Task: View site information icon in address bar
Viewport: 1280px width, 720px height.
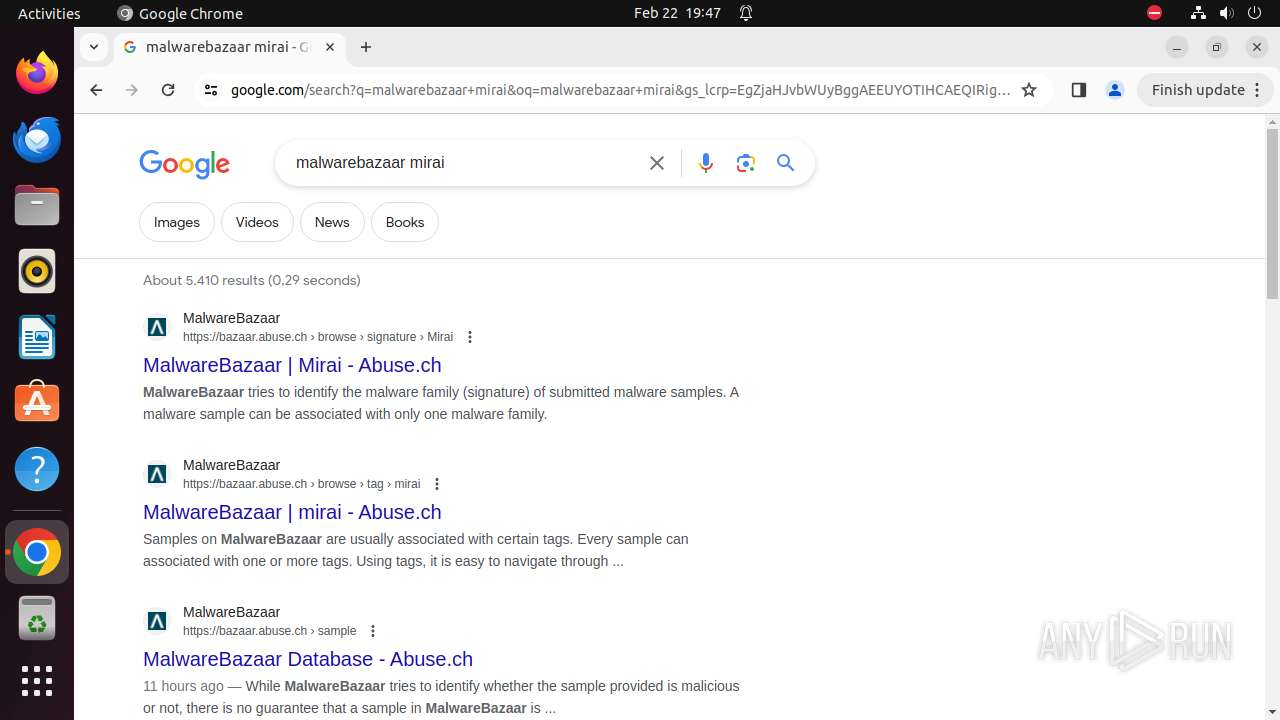Action: pos(210,90)
